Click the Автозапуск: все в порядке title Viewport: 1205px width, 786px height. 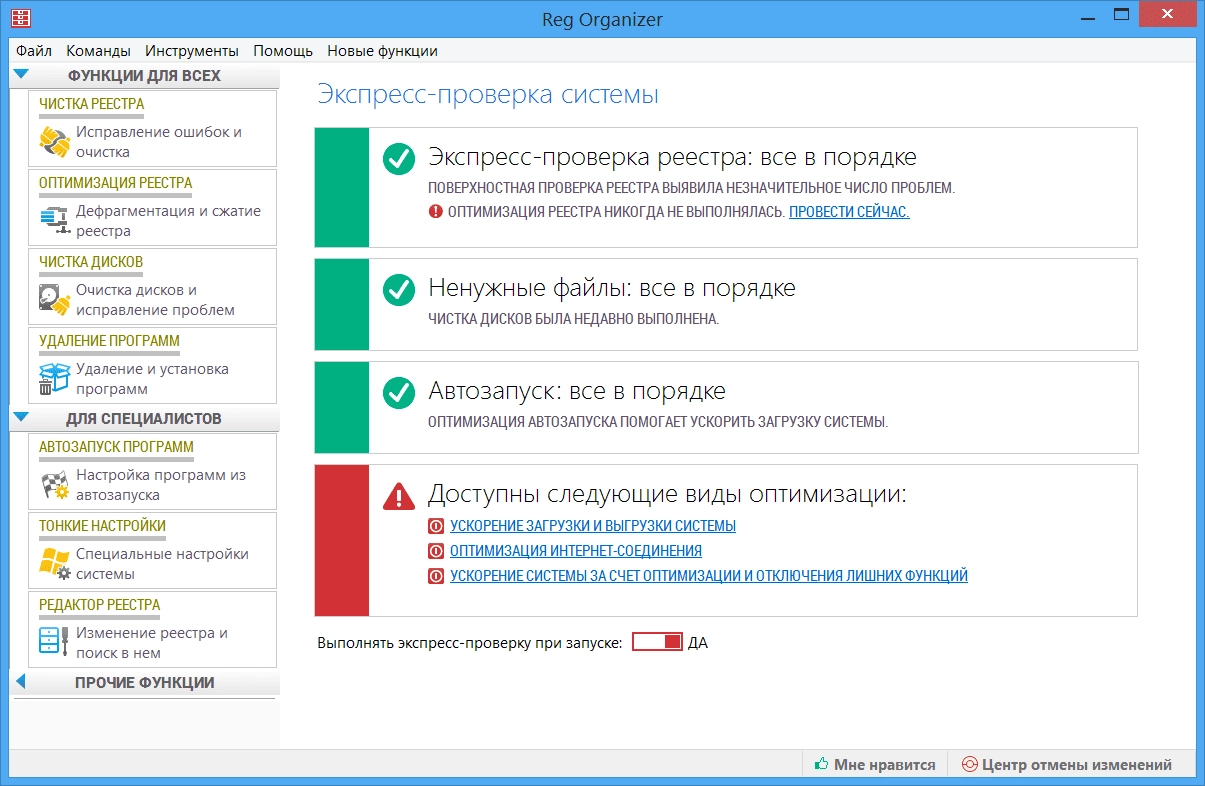point(577,391)
